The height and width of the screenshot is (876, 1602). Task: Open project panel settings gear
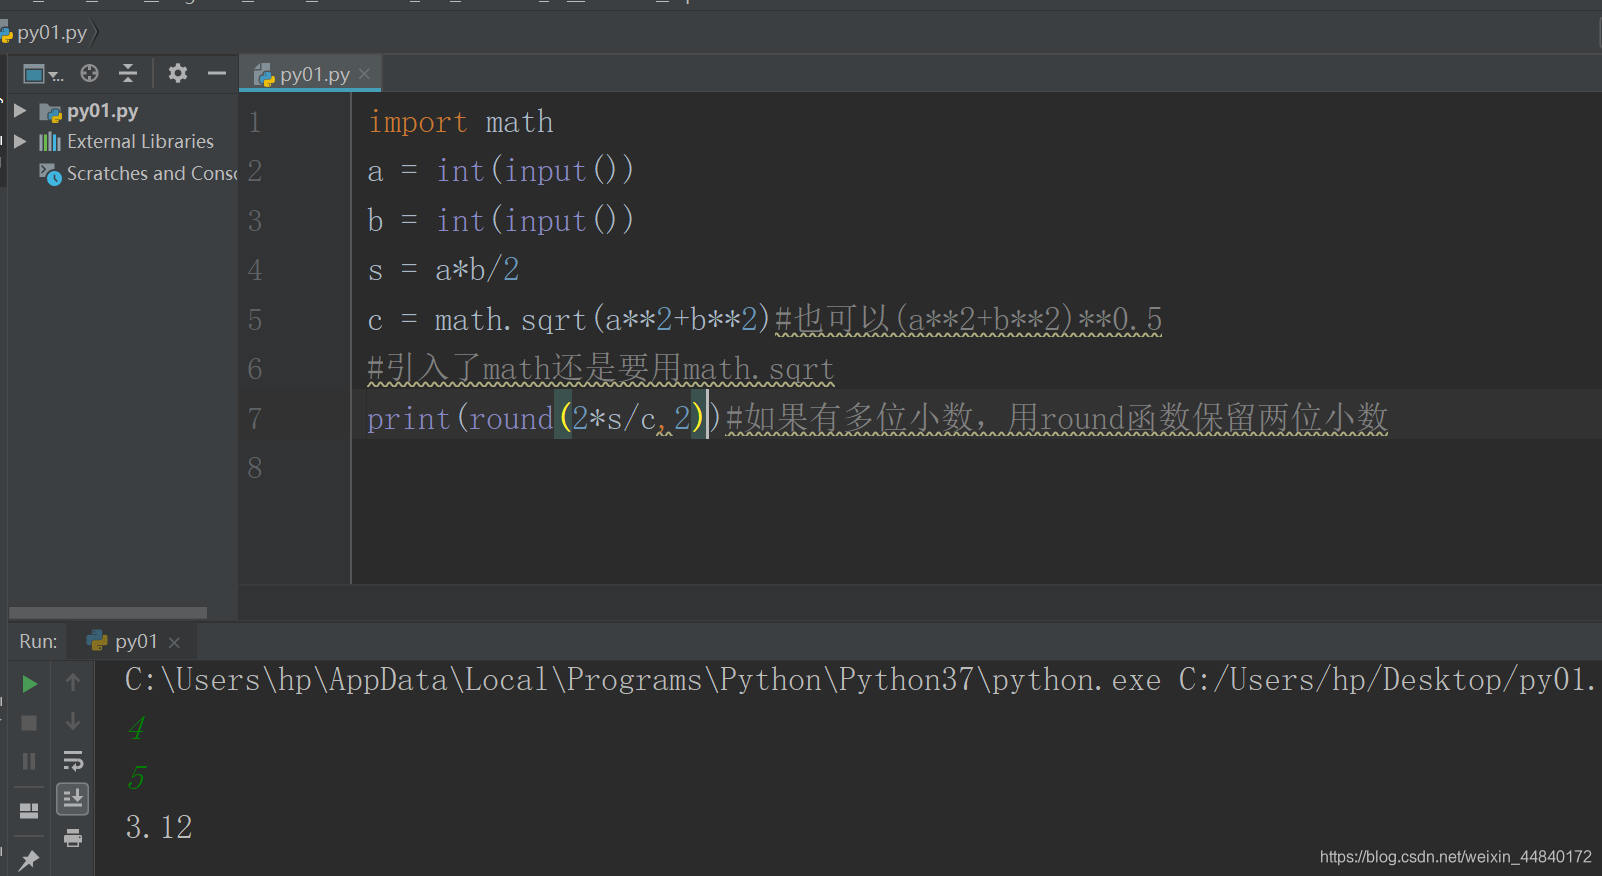pos(178,73)
